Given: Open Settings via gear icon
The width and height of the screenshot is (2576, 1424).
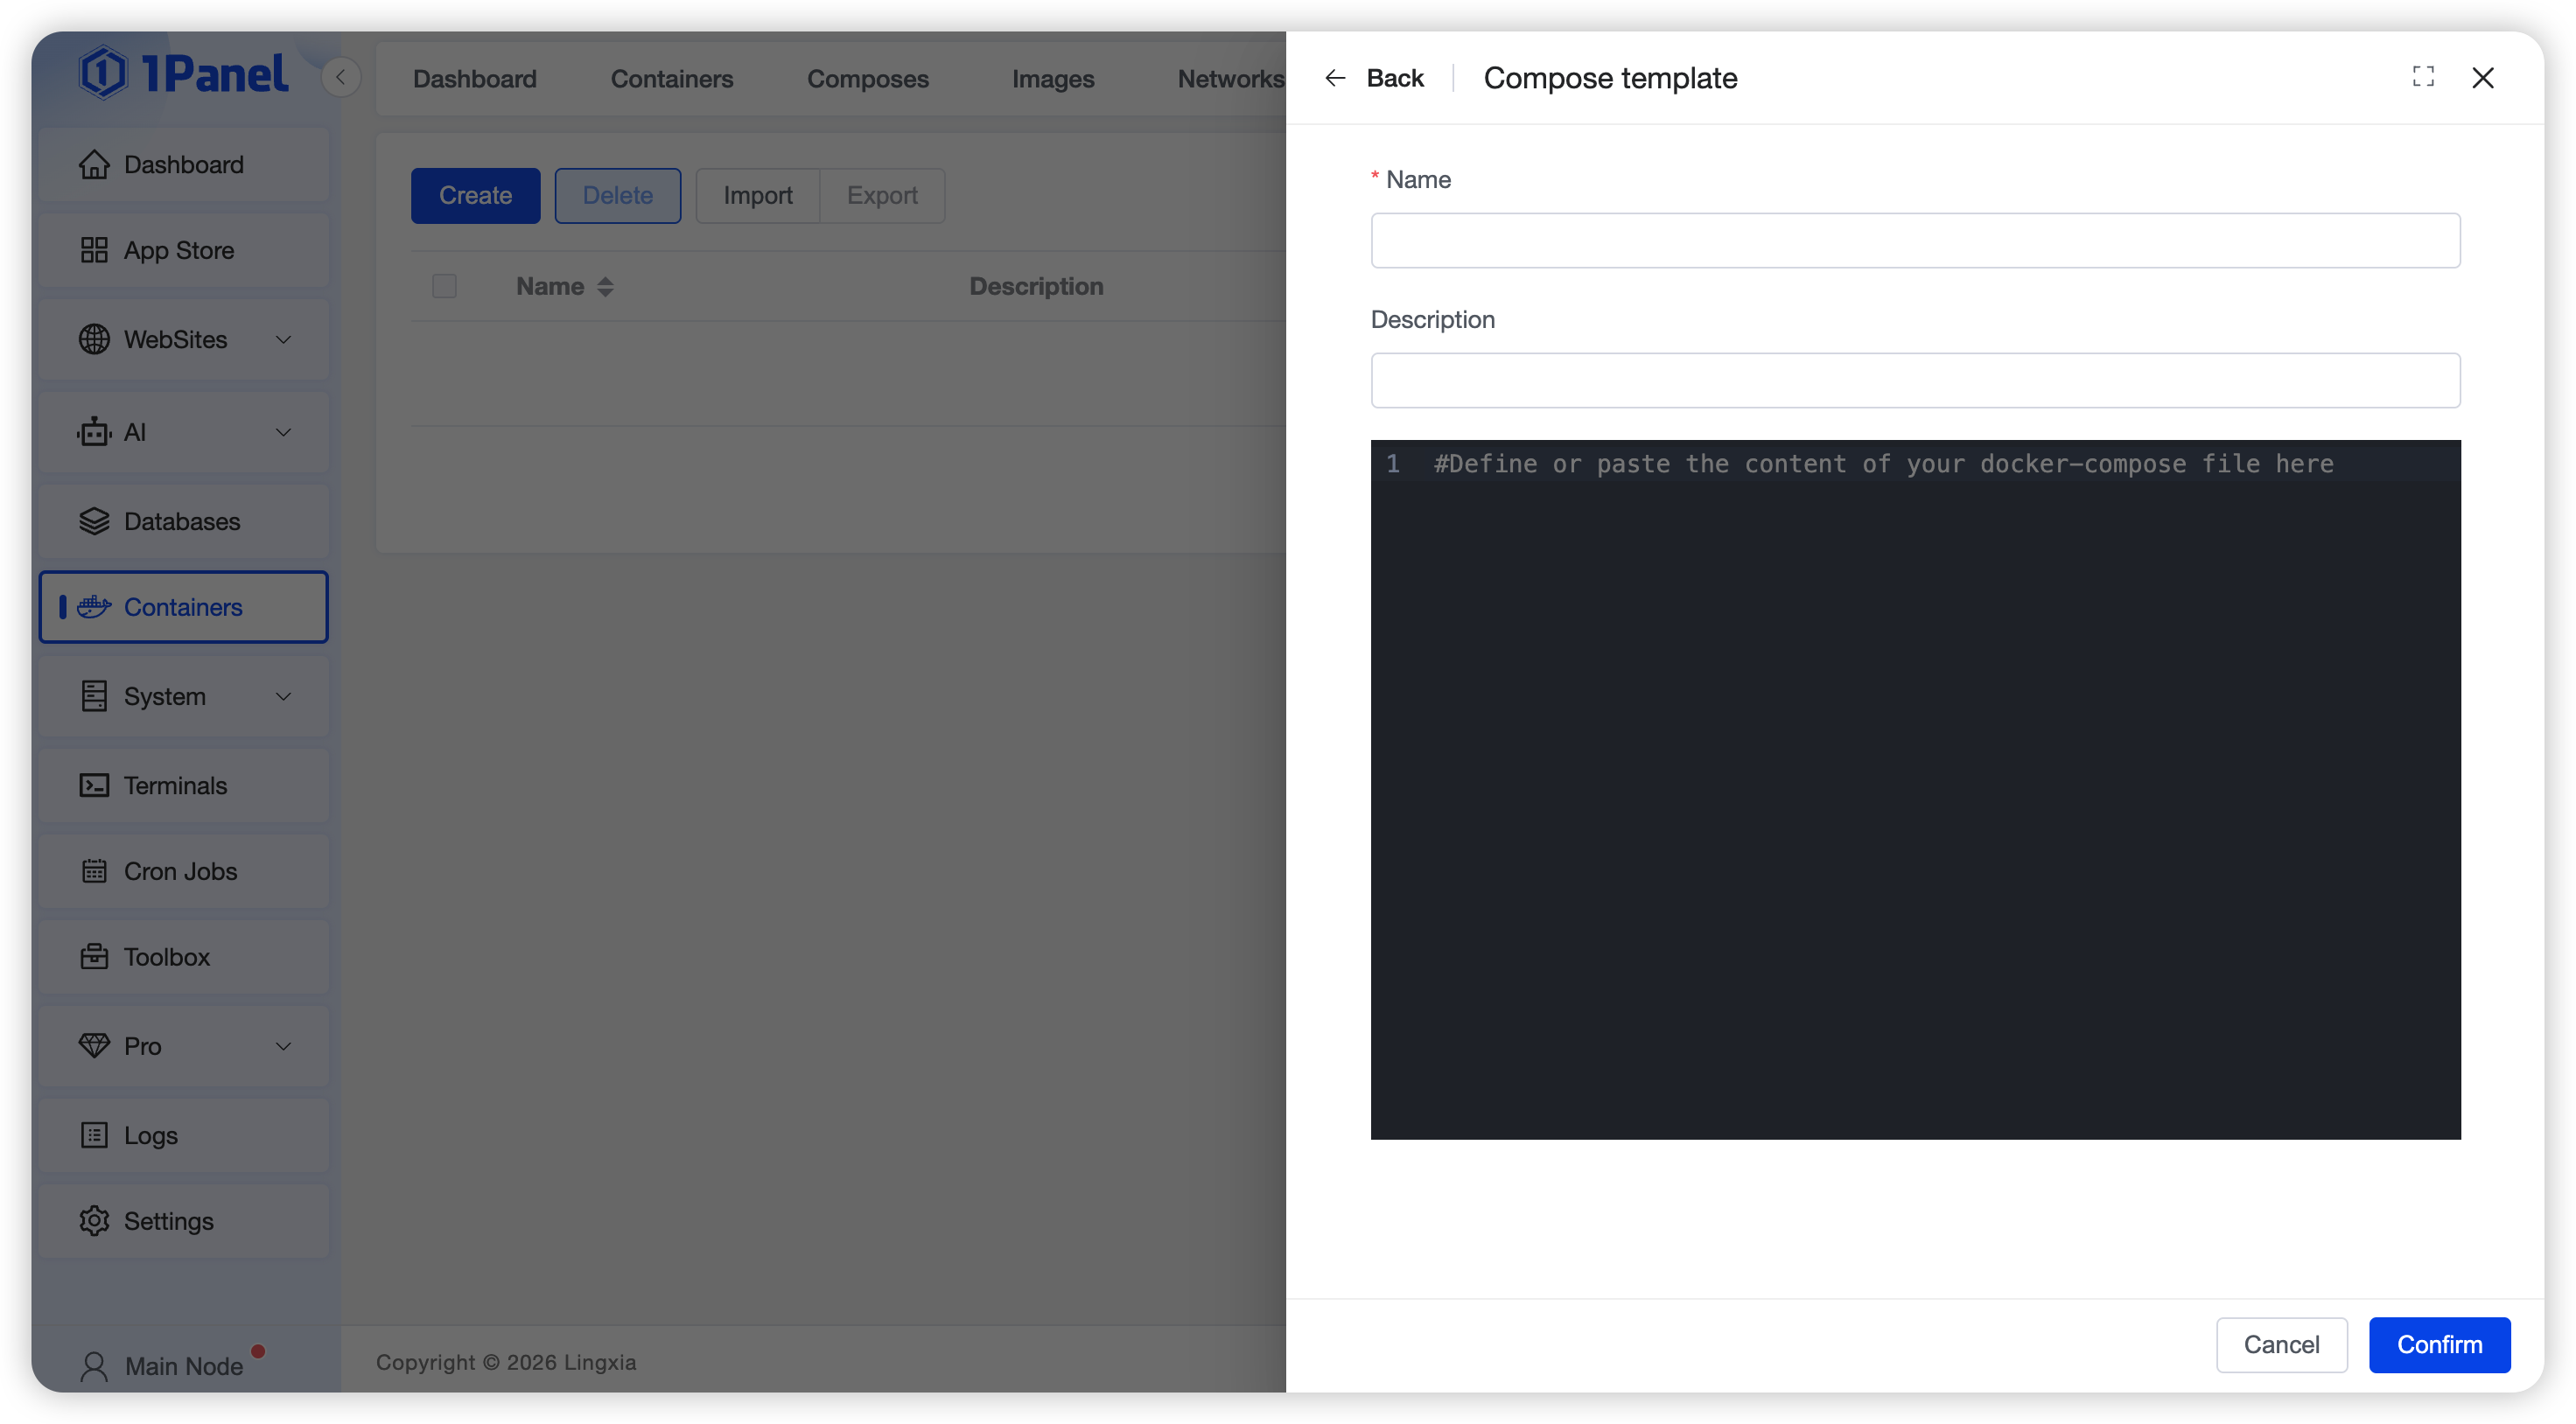Looking at the screenshot, I should coord(94,1221).
